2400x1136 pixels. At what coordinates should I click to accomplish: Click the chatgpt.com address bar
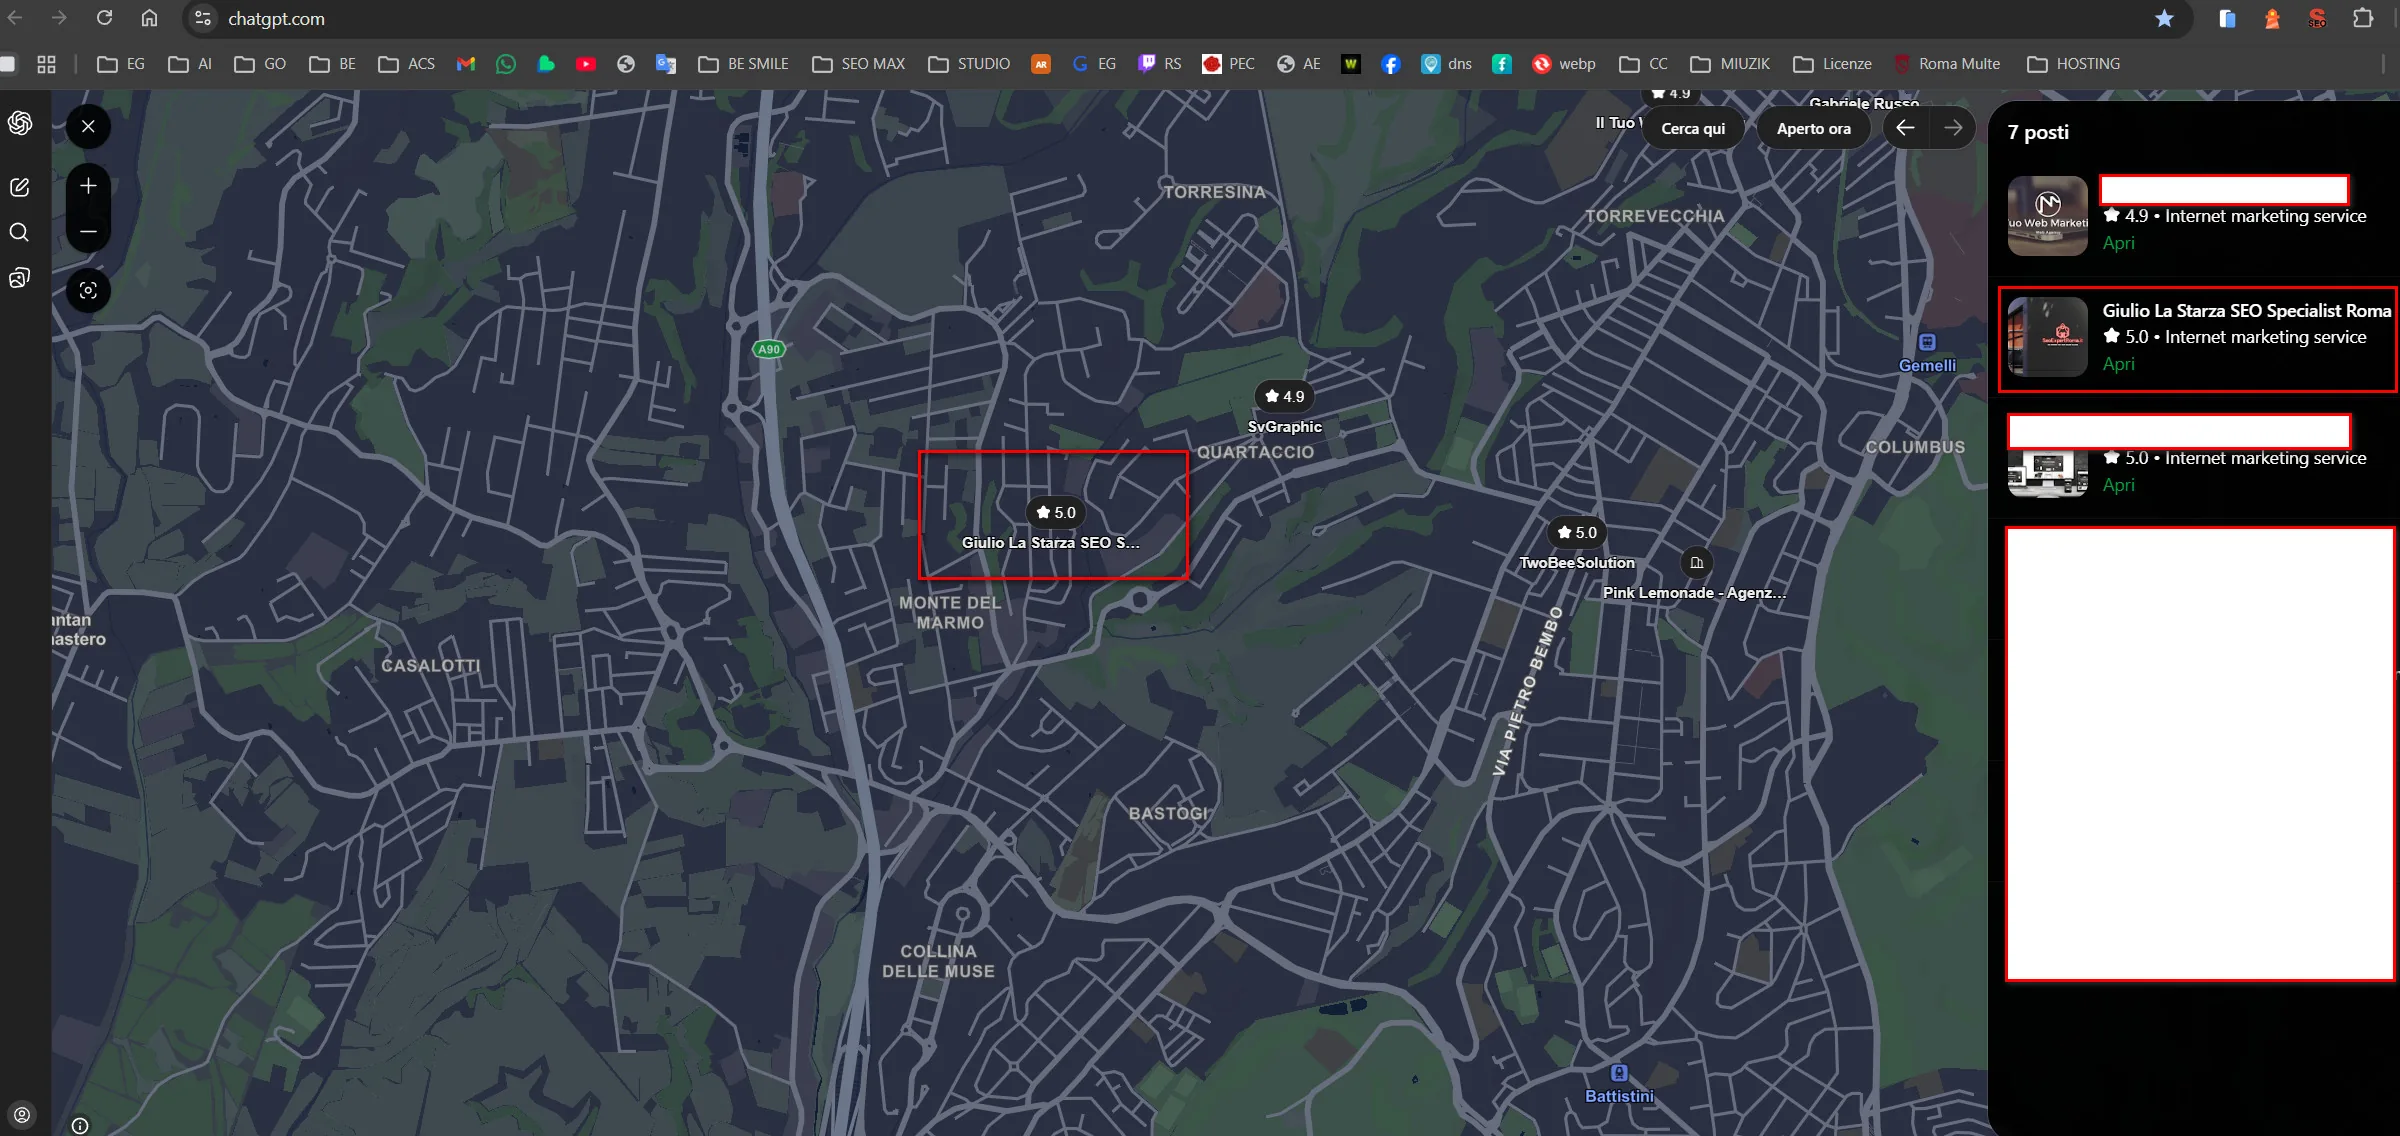[x=1190, y=18]
